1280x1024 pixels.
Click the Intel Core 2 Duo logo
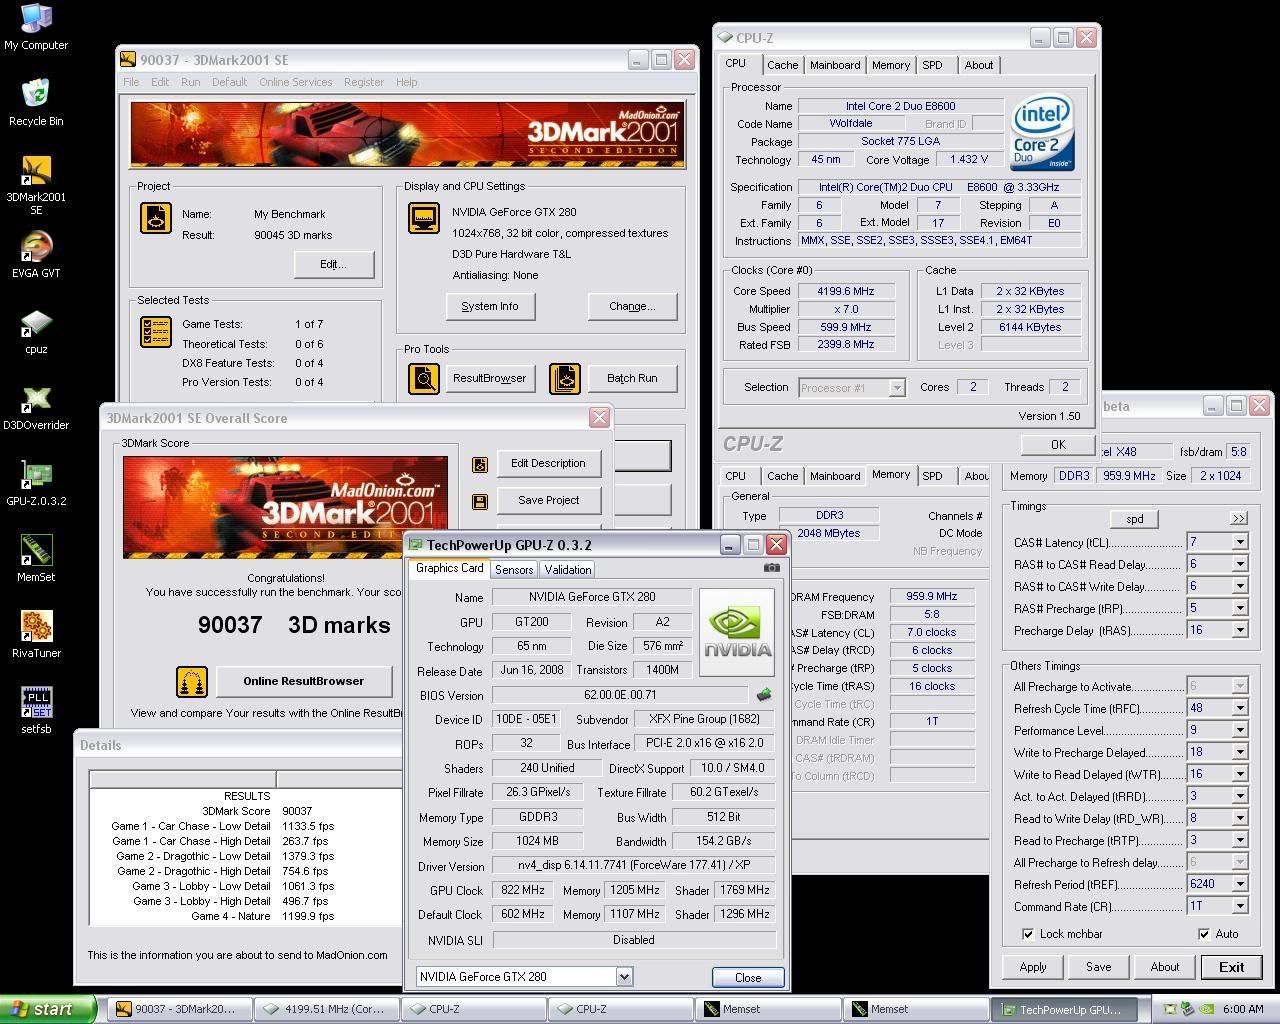pos(1042,133)
